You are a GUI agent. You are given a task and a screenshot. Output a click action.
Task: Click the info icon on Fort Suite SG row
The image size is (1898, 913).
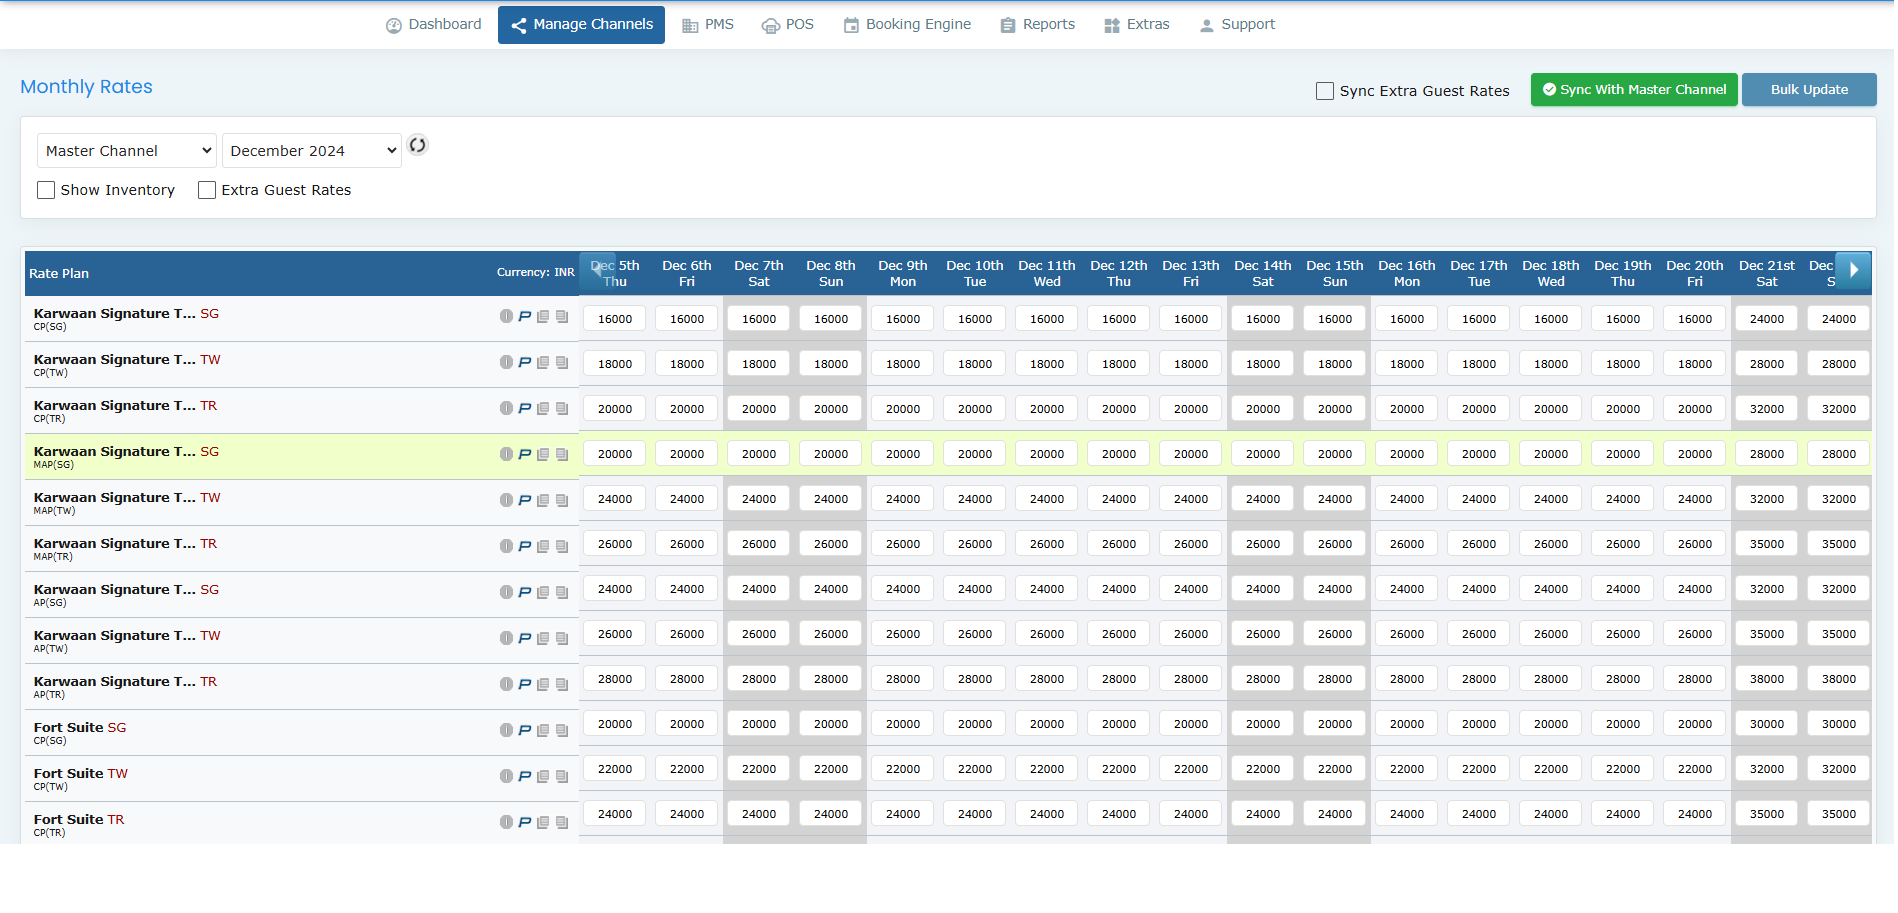click(x=506, y=730)
